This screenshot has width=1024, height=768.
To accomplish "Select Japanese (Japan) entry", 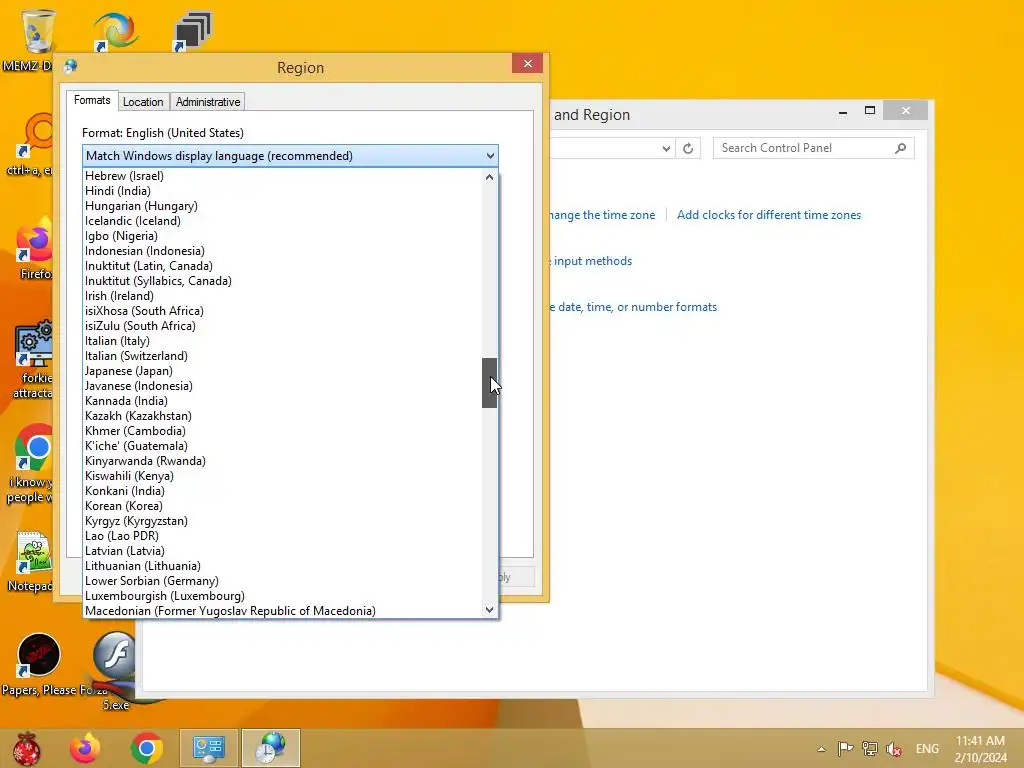I will click(x=282, y=371).
